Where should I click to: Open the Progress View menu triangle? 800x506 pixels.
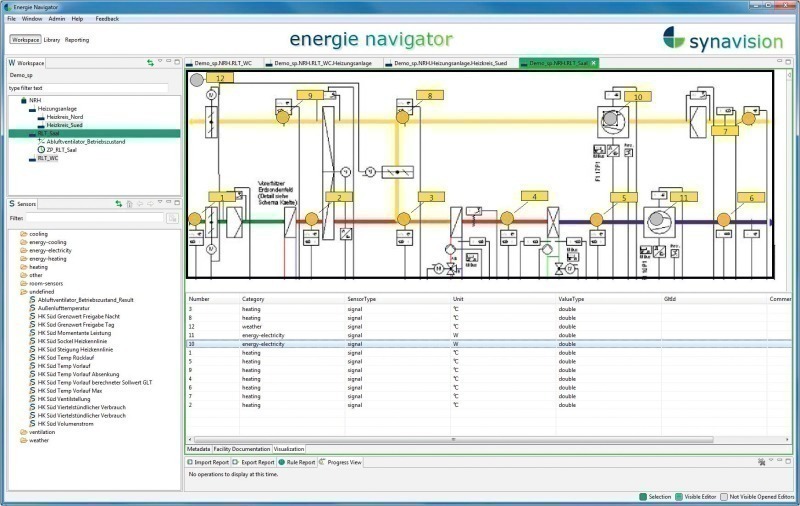pos(771,460)
